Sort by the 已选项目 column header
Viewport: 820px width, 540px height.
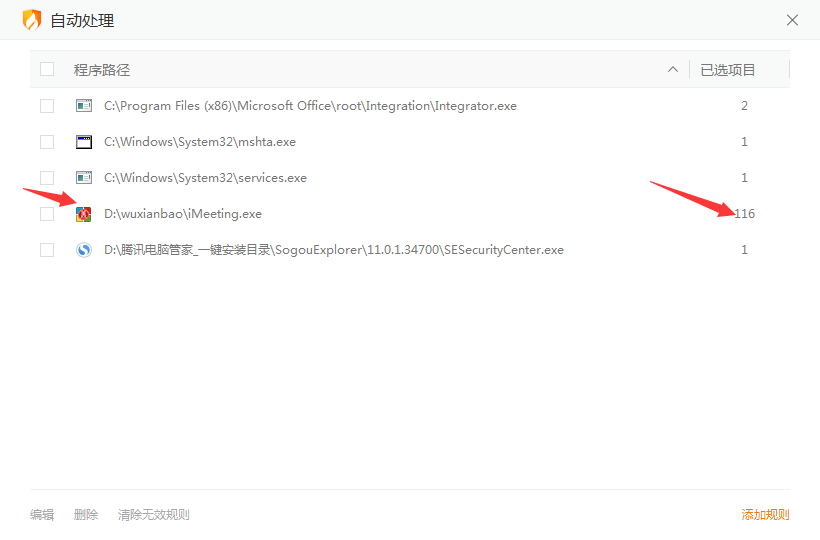pos(728,70)
